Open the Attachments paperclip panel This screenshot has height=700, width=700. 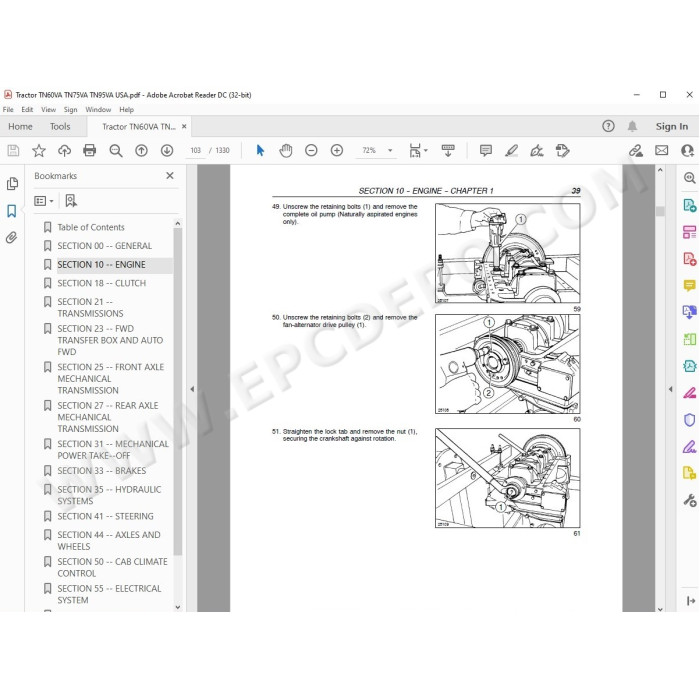[x=12, y=237]
